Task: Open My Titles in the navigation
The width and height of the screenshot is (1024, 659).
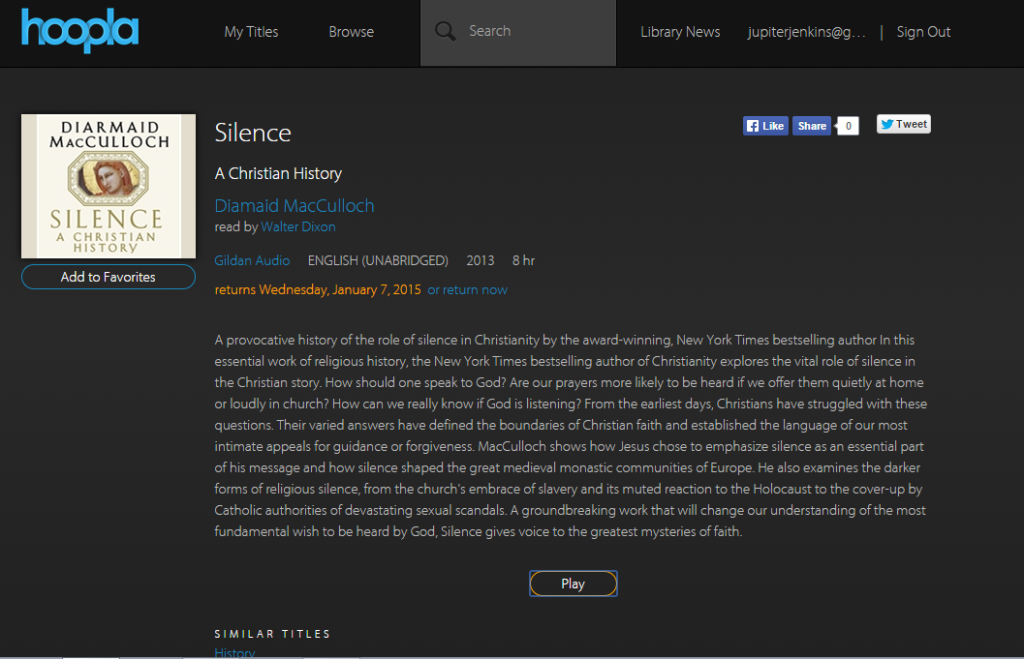Action: pyautogui.click(x=251, y=31)
